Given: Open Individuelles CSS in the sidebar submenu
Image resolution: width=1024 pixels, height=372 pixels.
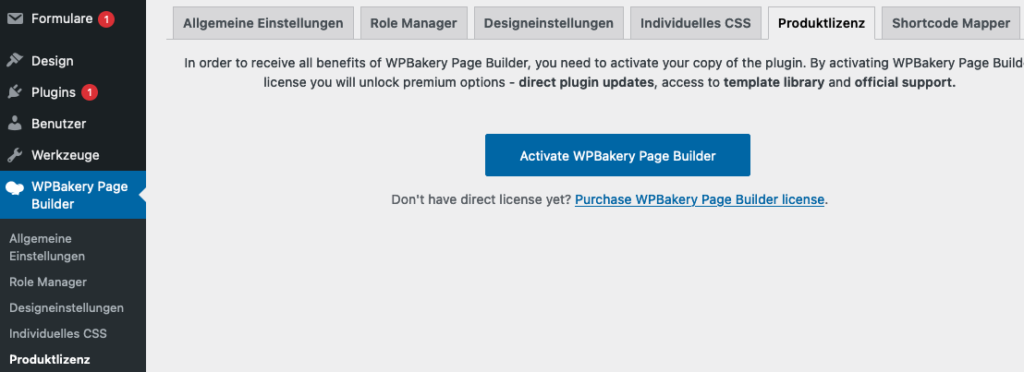Looking at the screenshot, I should 58,333.
